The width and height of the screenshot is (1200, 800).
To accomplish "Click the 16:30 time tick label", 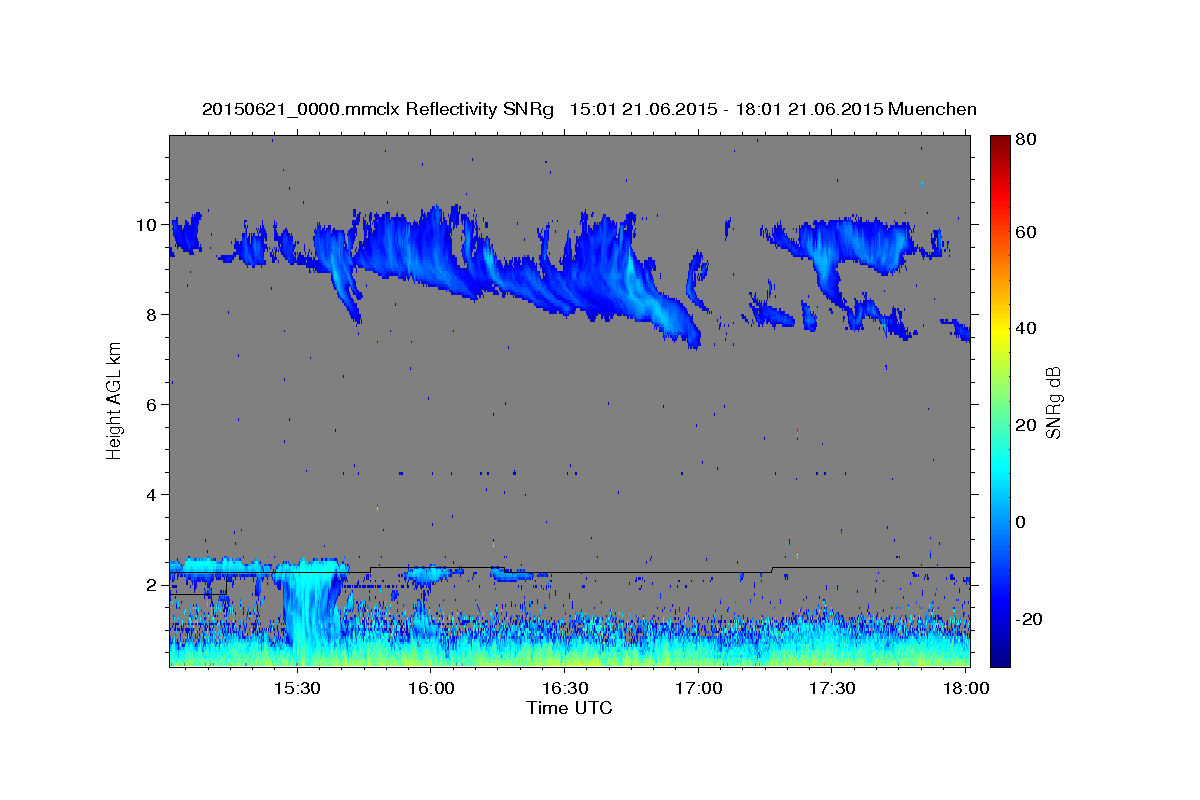I will [x=564, y=689].
